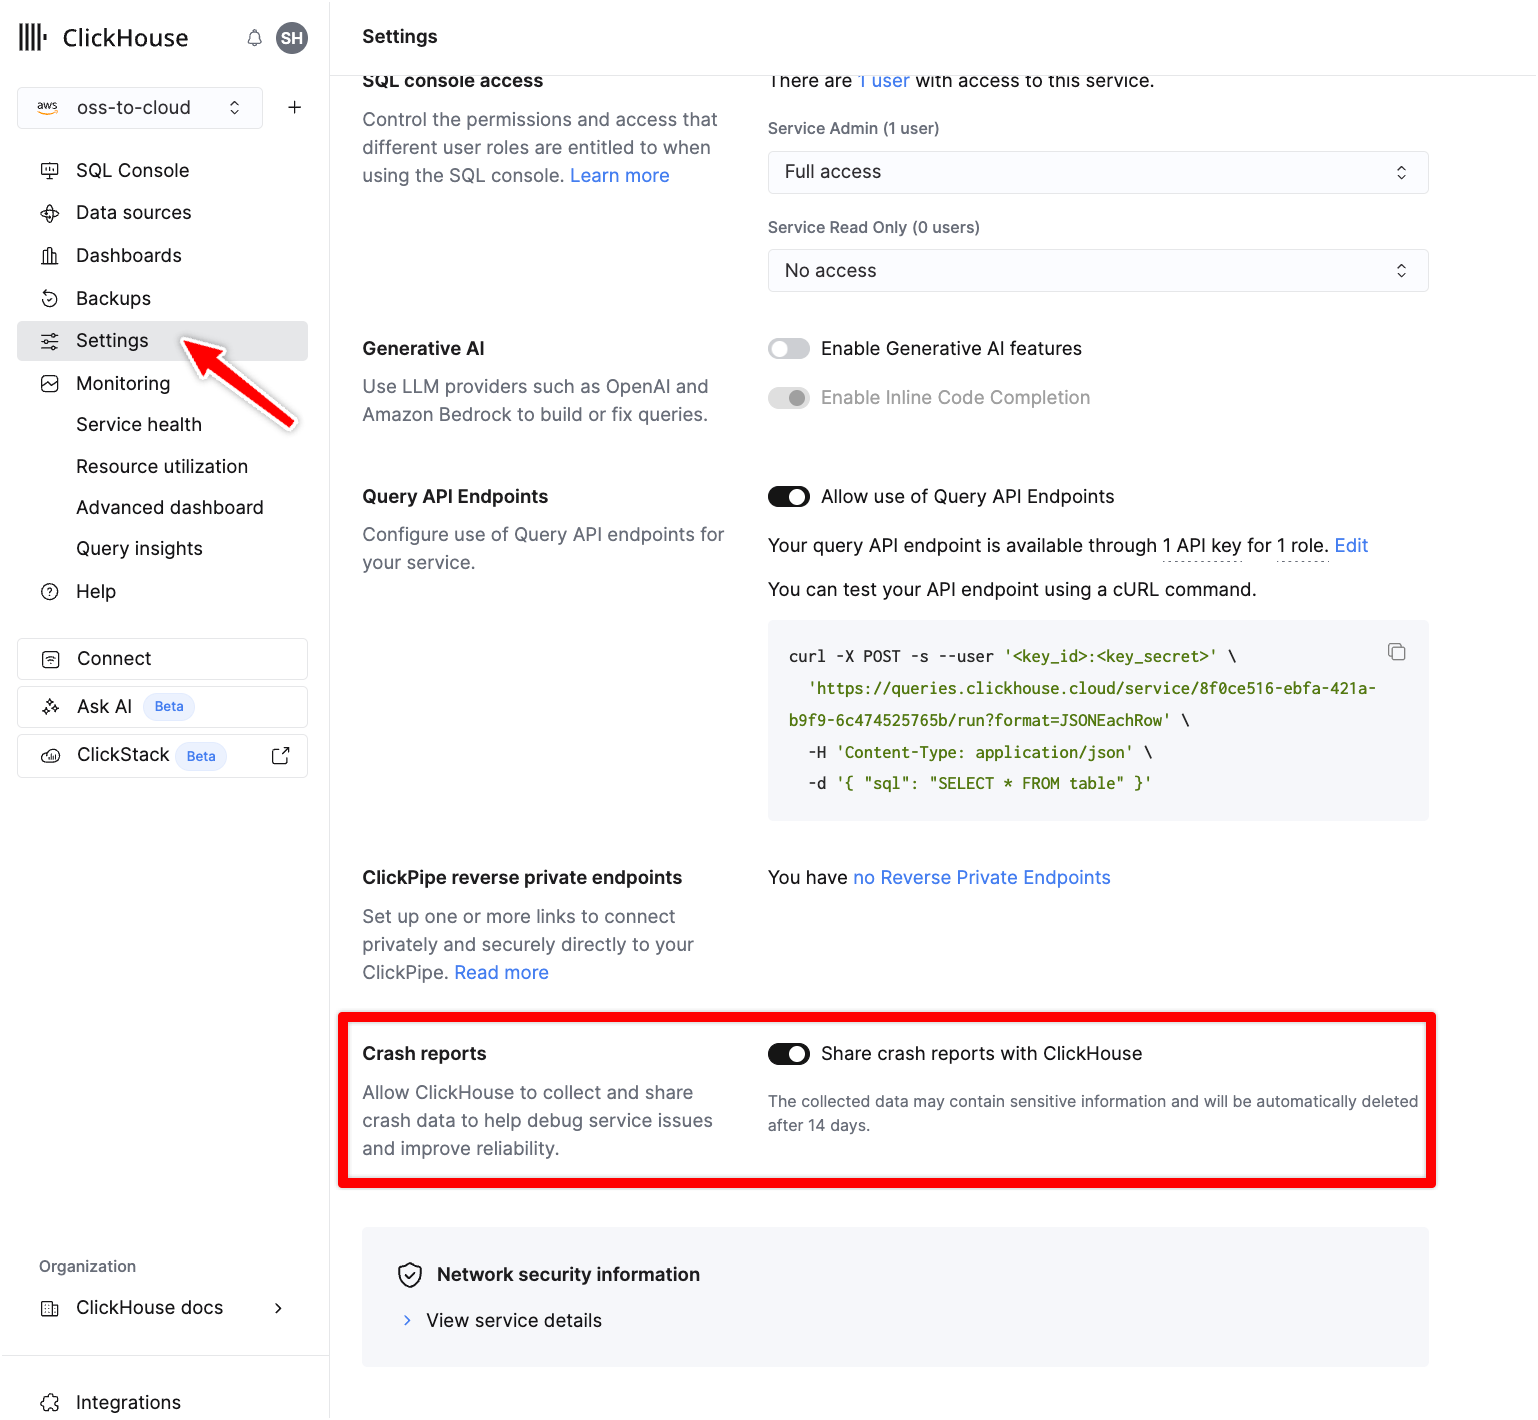1538x1420 pixels.
Task: Click View service details under Network security information
Action: click(513, 1320)
